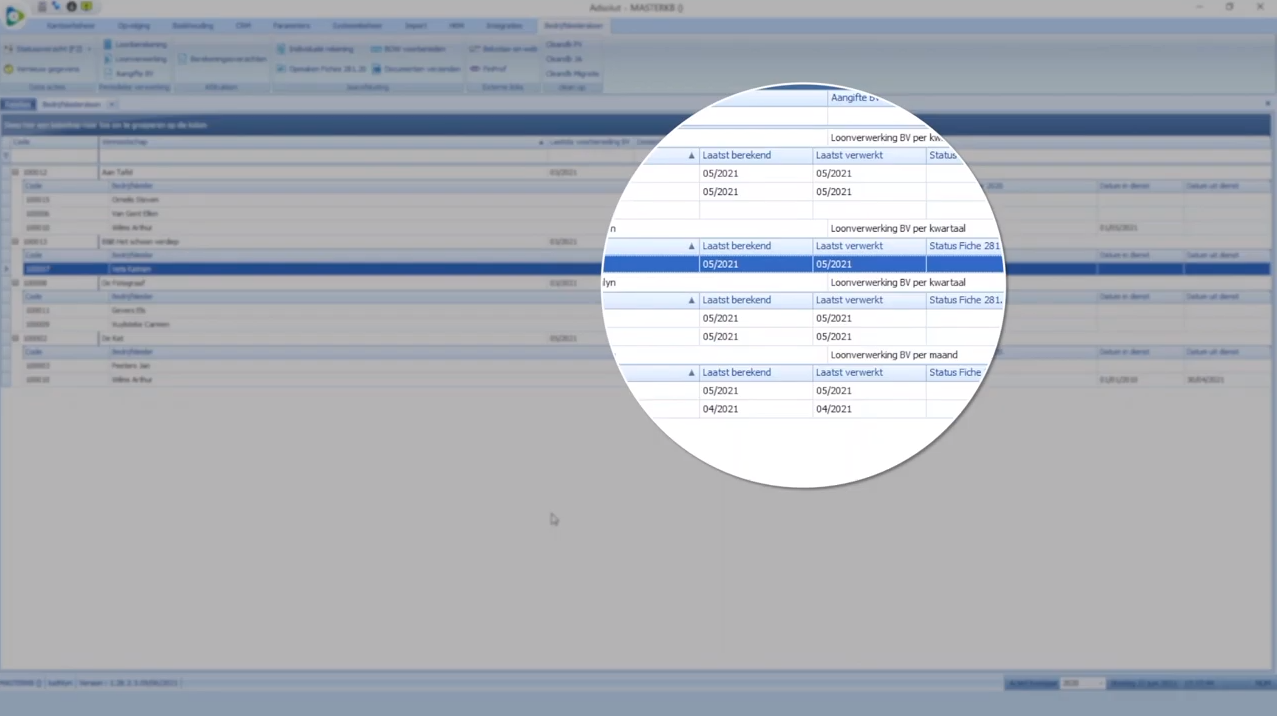Screen dimensions: 1277x716
Task: Click the Cleardb PV button
Action: pos(564,45)
